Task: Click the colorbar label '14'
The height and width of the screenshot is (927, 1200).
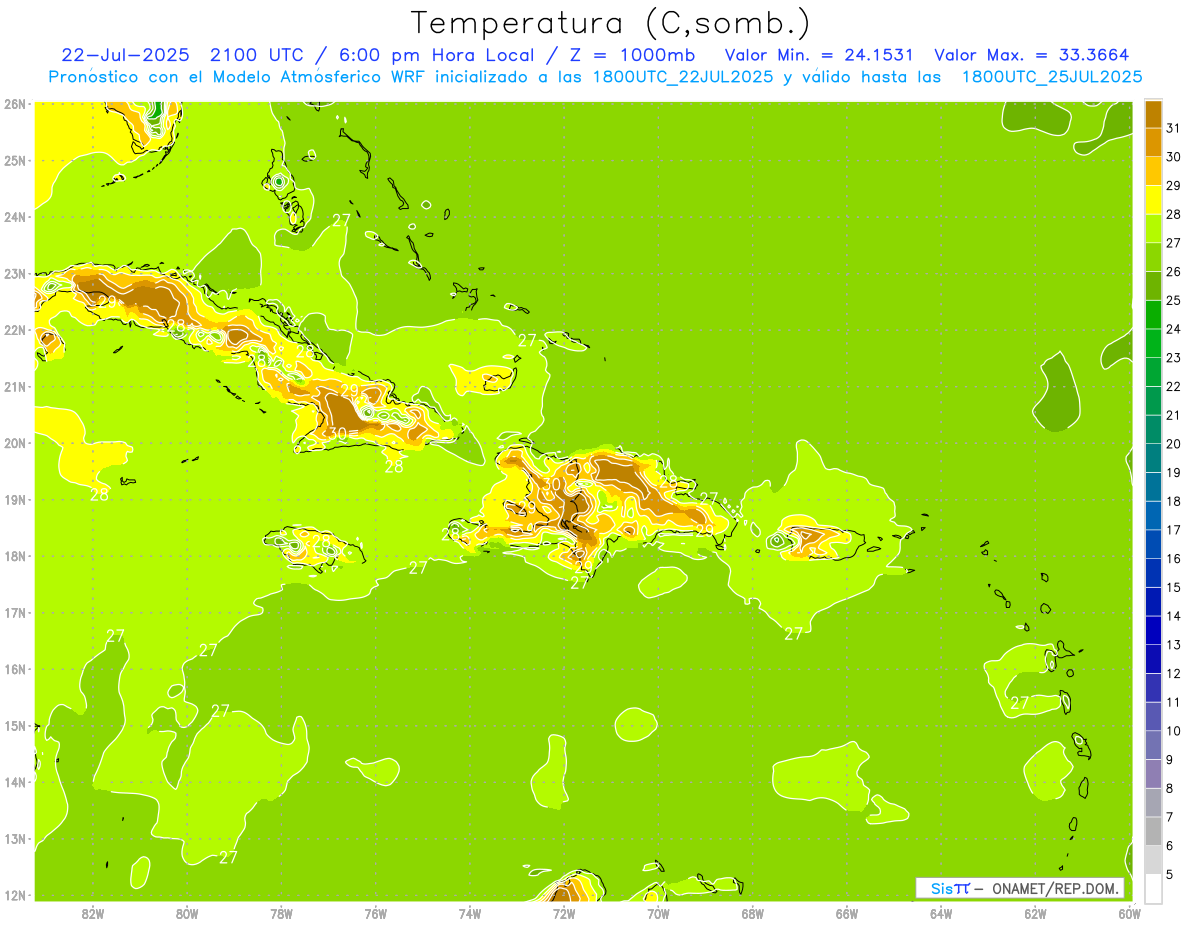Action: coord(1173,616)
